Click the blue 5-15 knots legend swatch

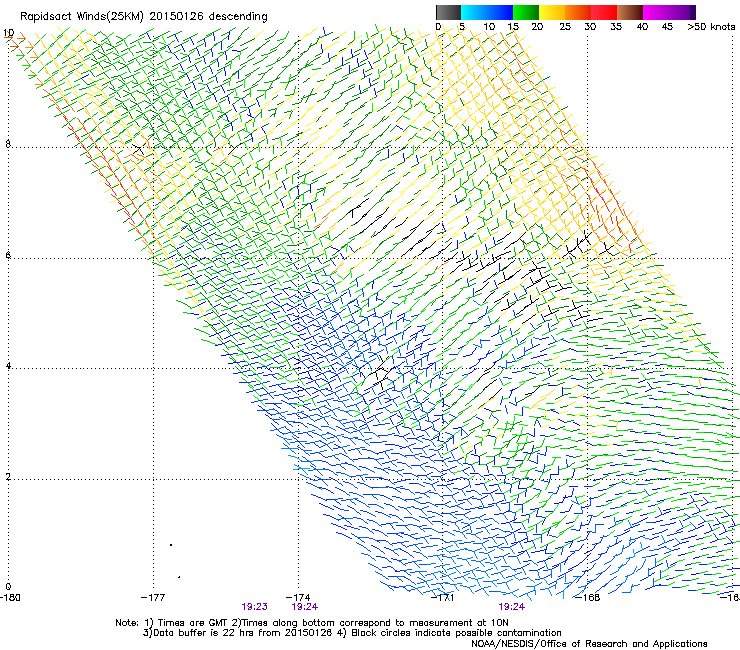tap(487, 12)
